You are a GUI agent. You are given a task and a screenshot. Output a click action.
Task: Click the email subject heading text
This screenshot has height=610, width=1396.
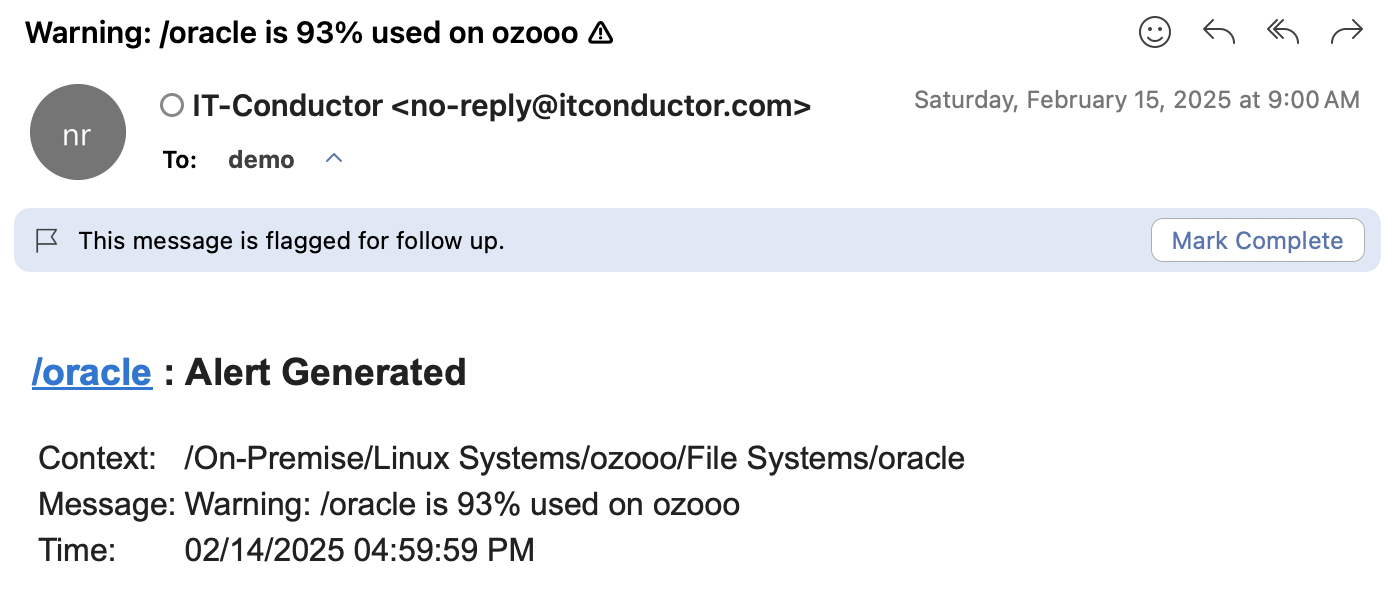click(302, 33)
